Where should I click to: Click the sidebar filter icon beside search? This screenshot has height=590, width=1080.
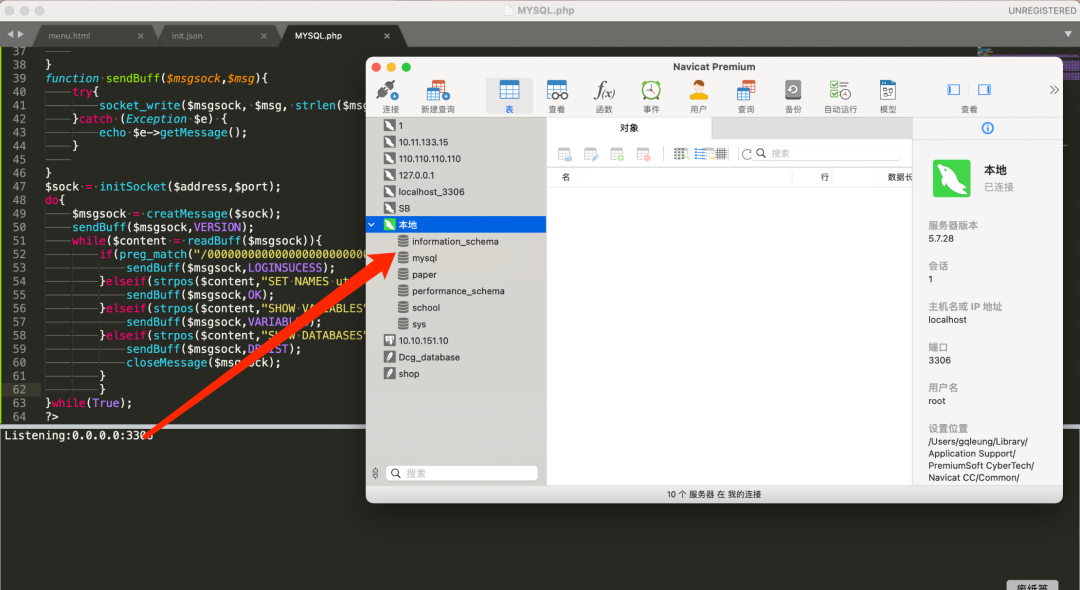[375, 473]
